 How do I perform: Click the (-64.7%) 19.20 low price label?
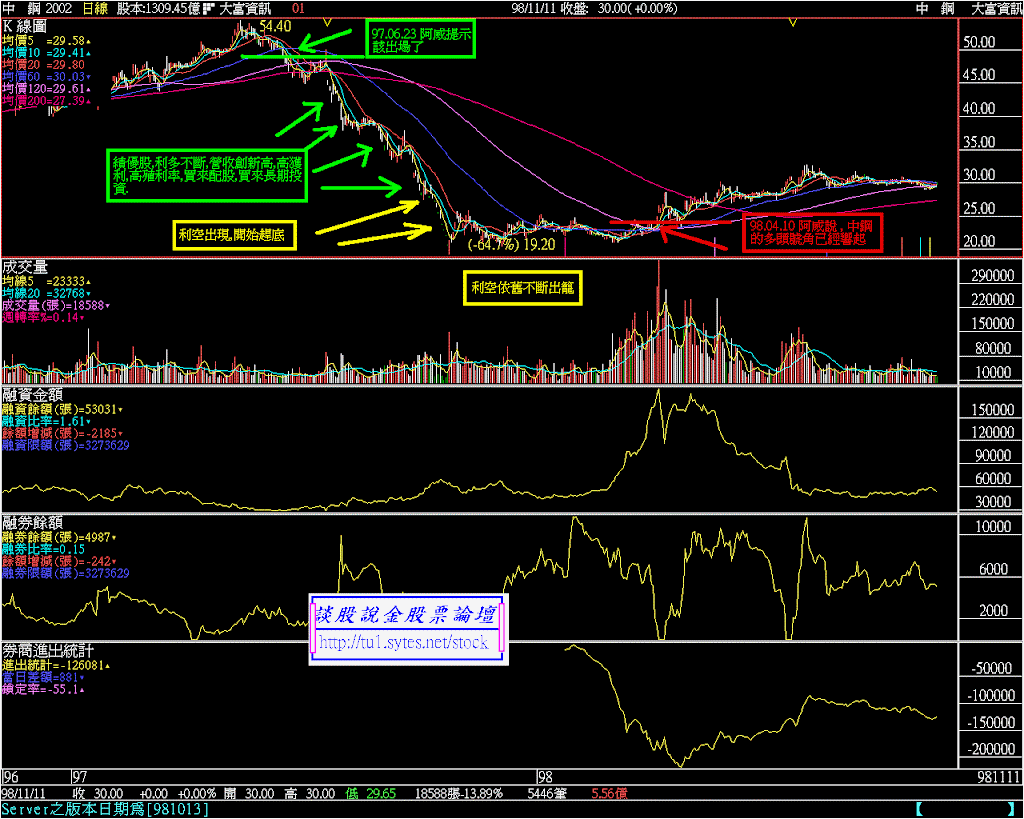(x=511, y=245)
